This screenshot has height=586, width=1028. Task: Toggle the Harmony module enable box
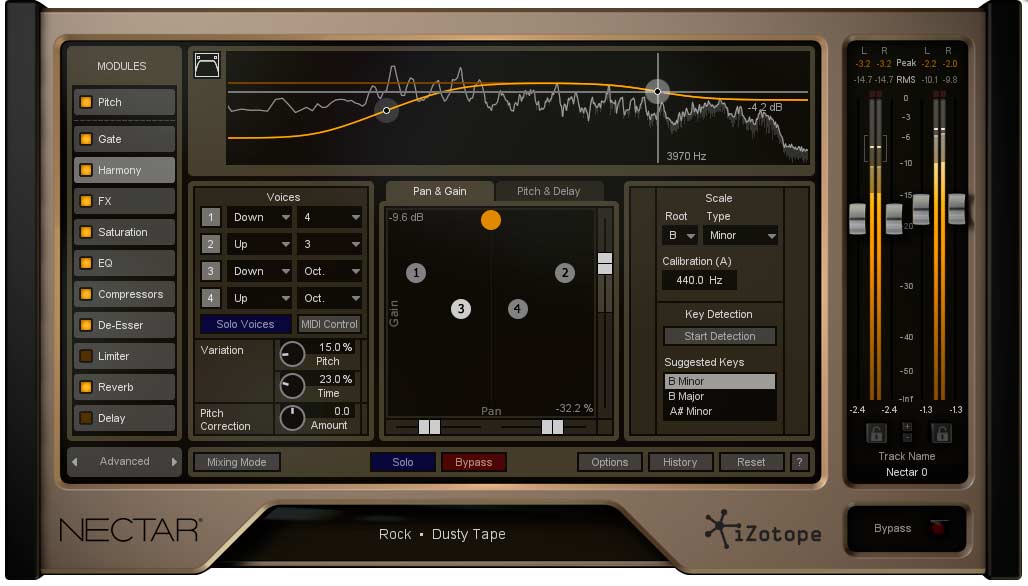86,170
